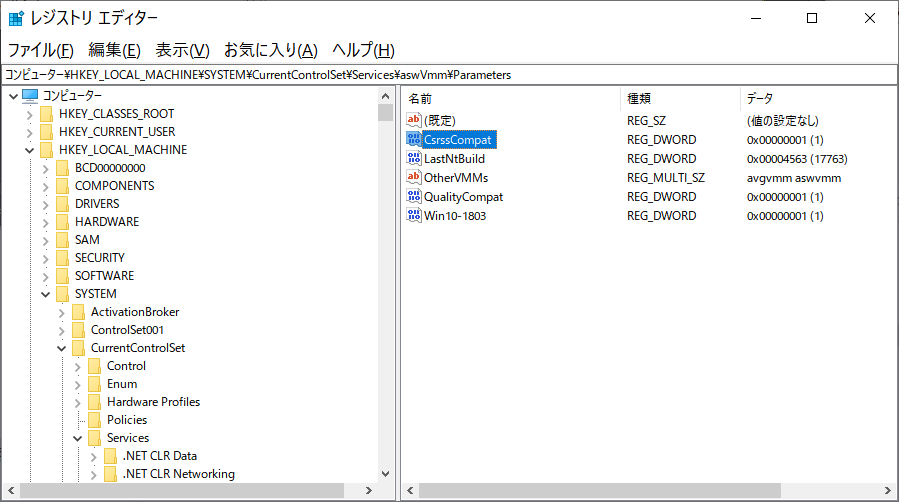Collapse the SYSTEM key
Screen dimensions: 899x502
click(x=45, y=295)
